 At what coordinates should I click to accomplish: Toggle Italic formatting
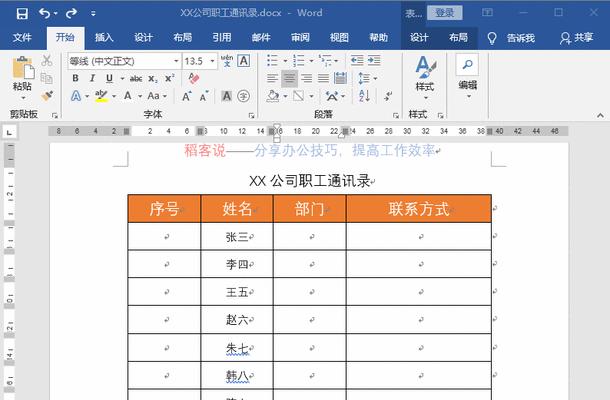point(92,78)
